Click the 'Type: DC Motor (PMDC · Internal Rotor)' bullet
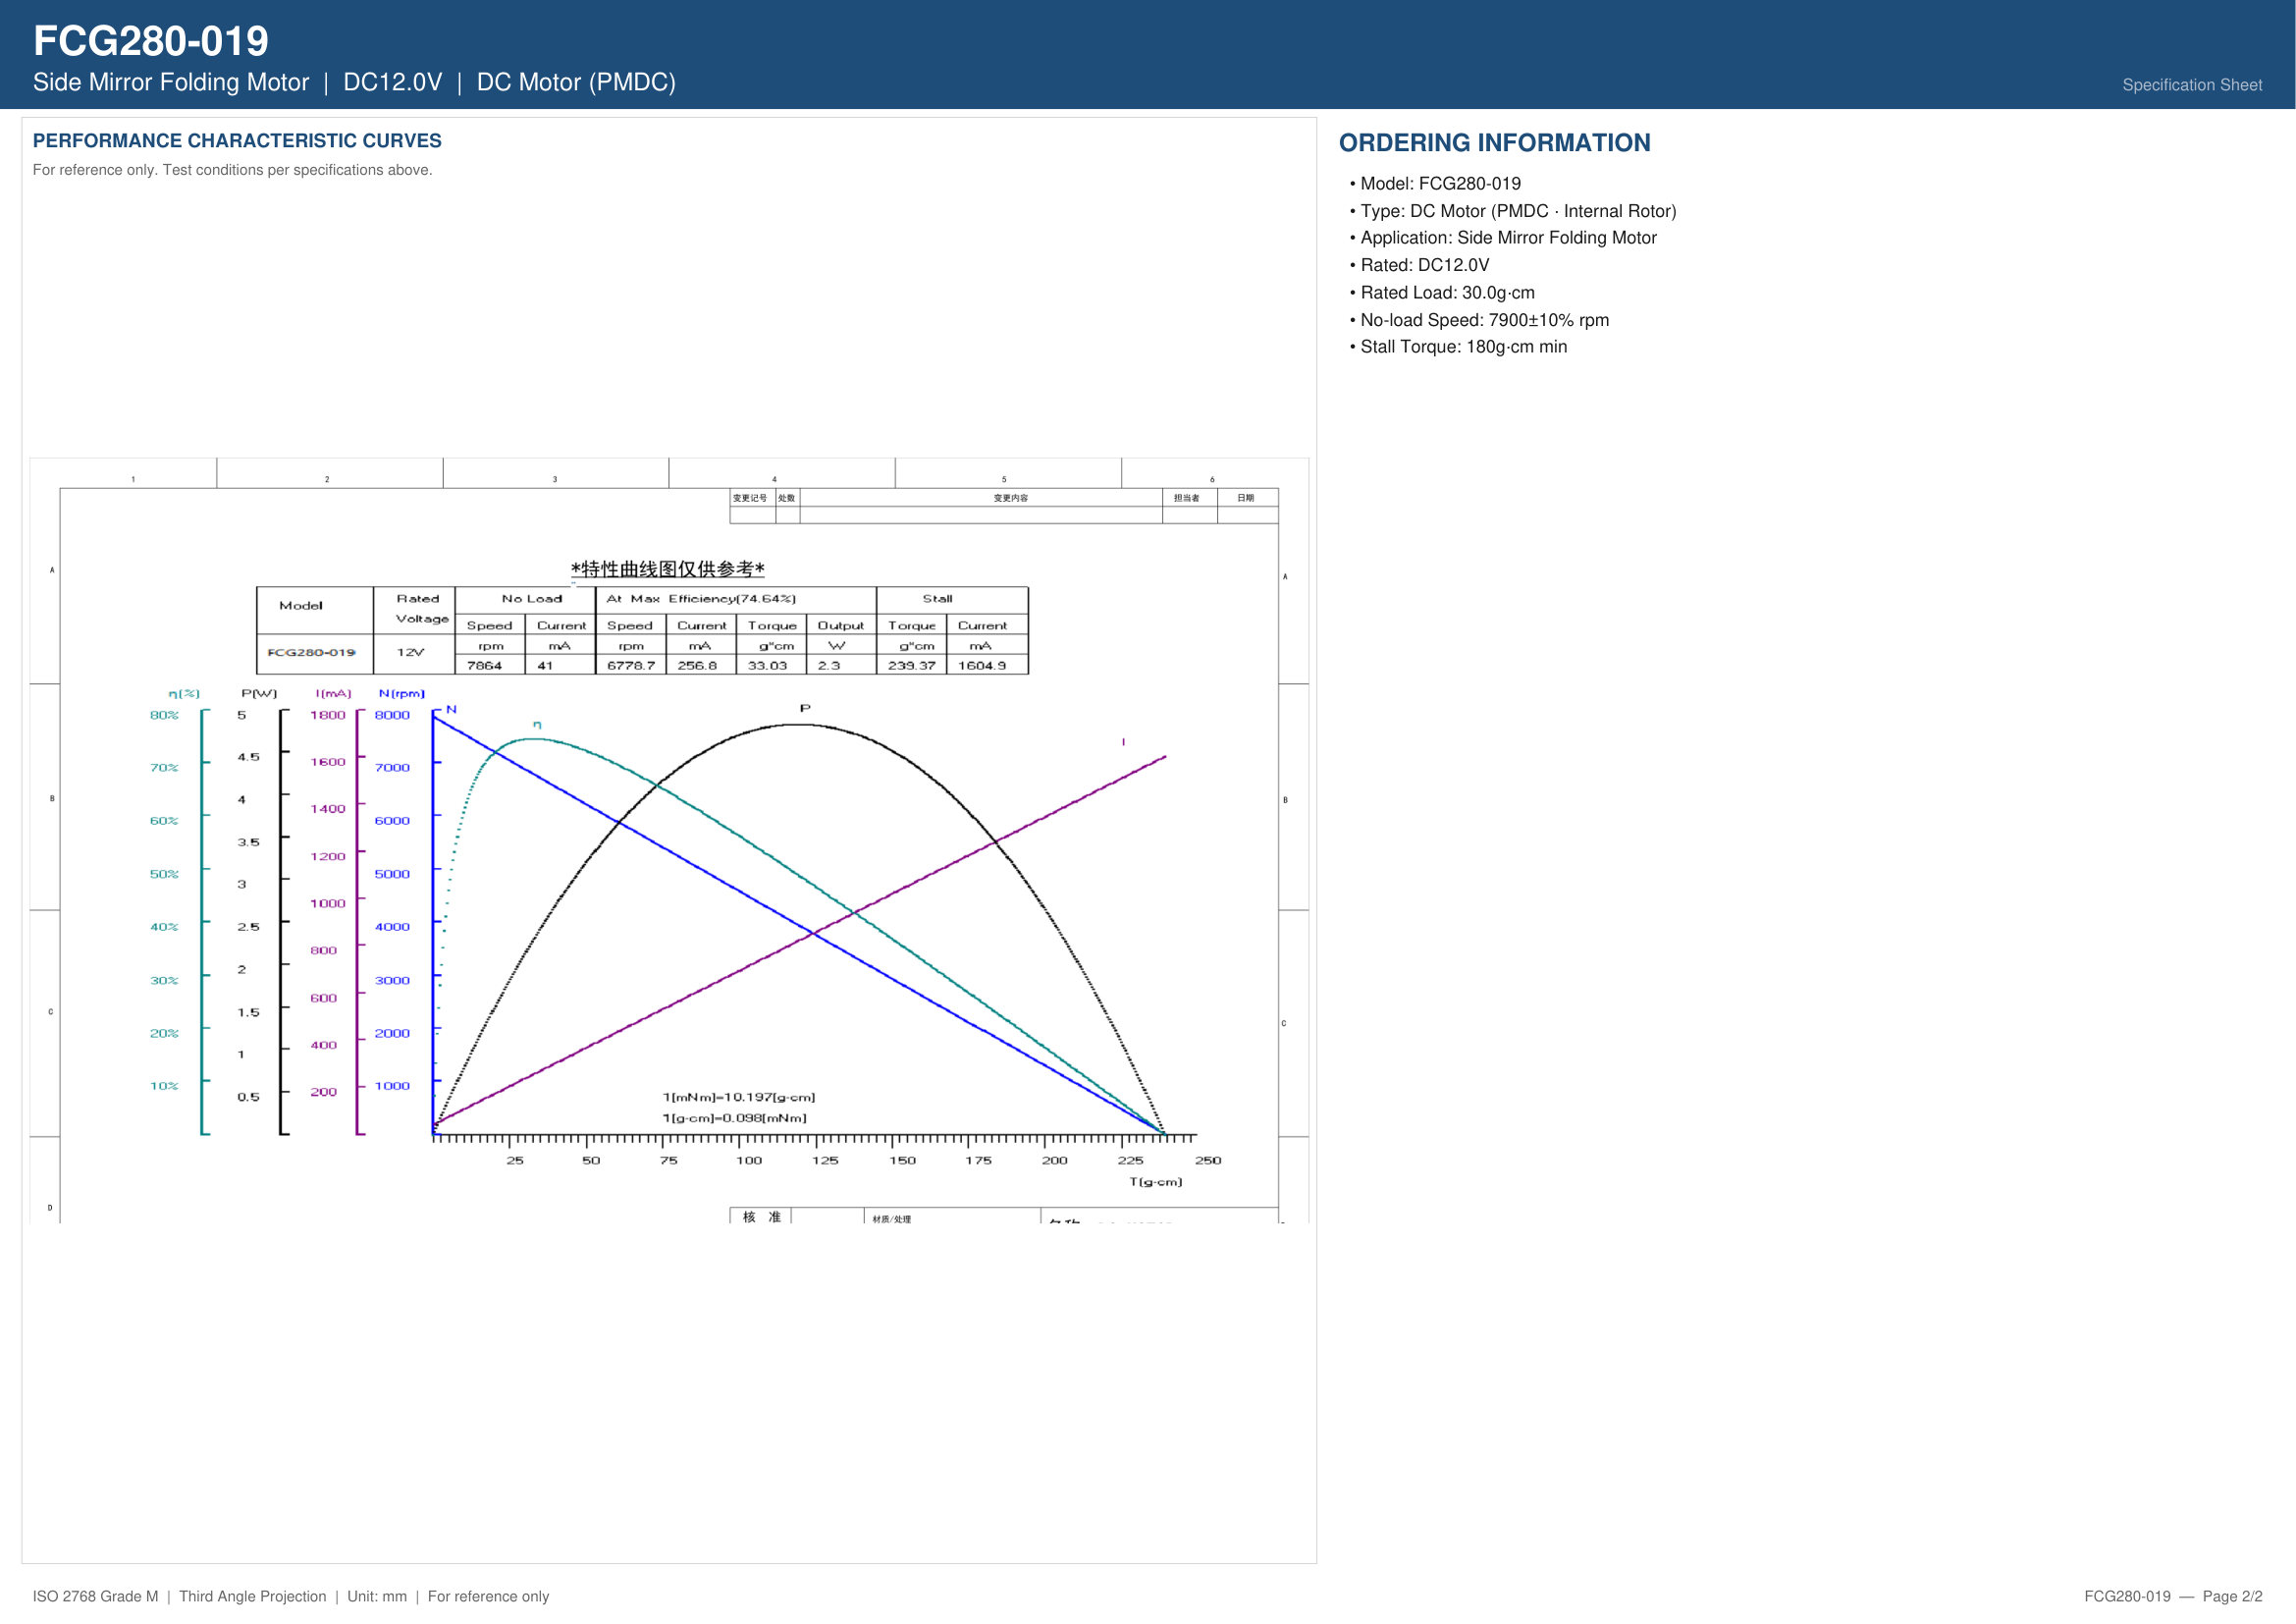The image size is (2296, 1624). (1513, 211)
